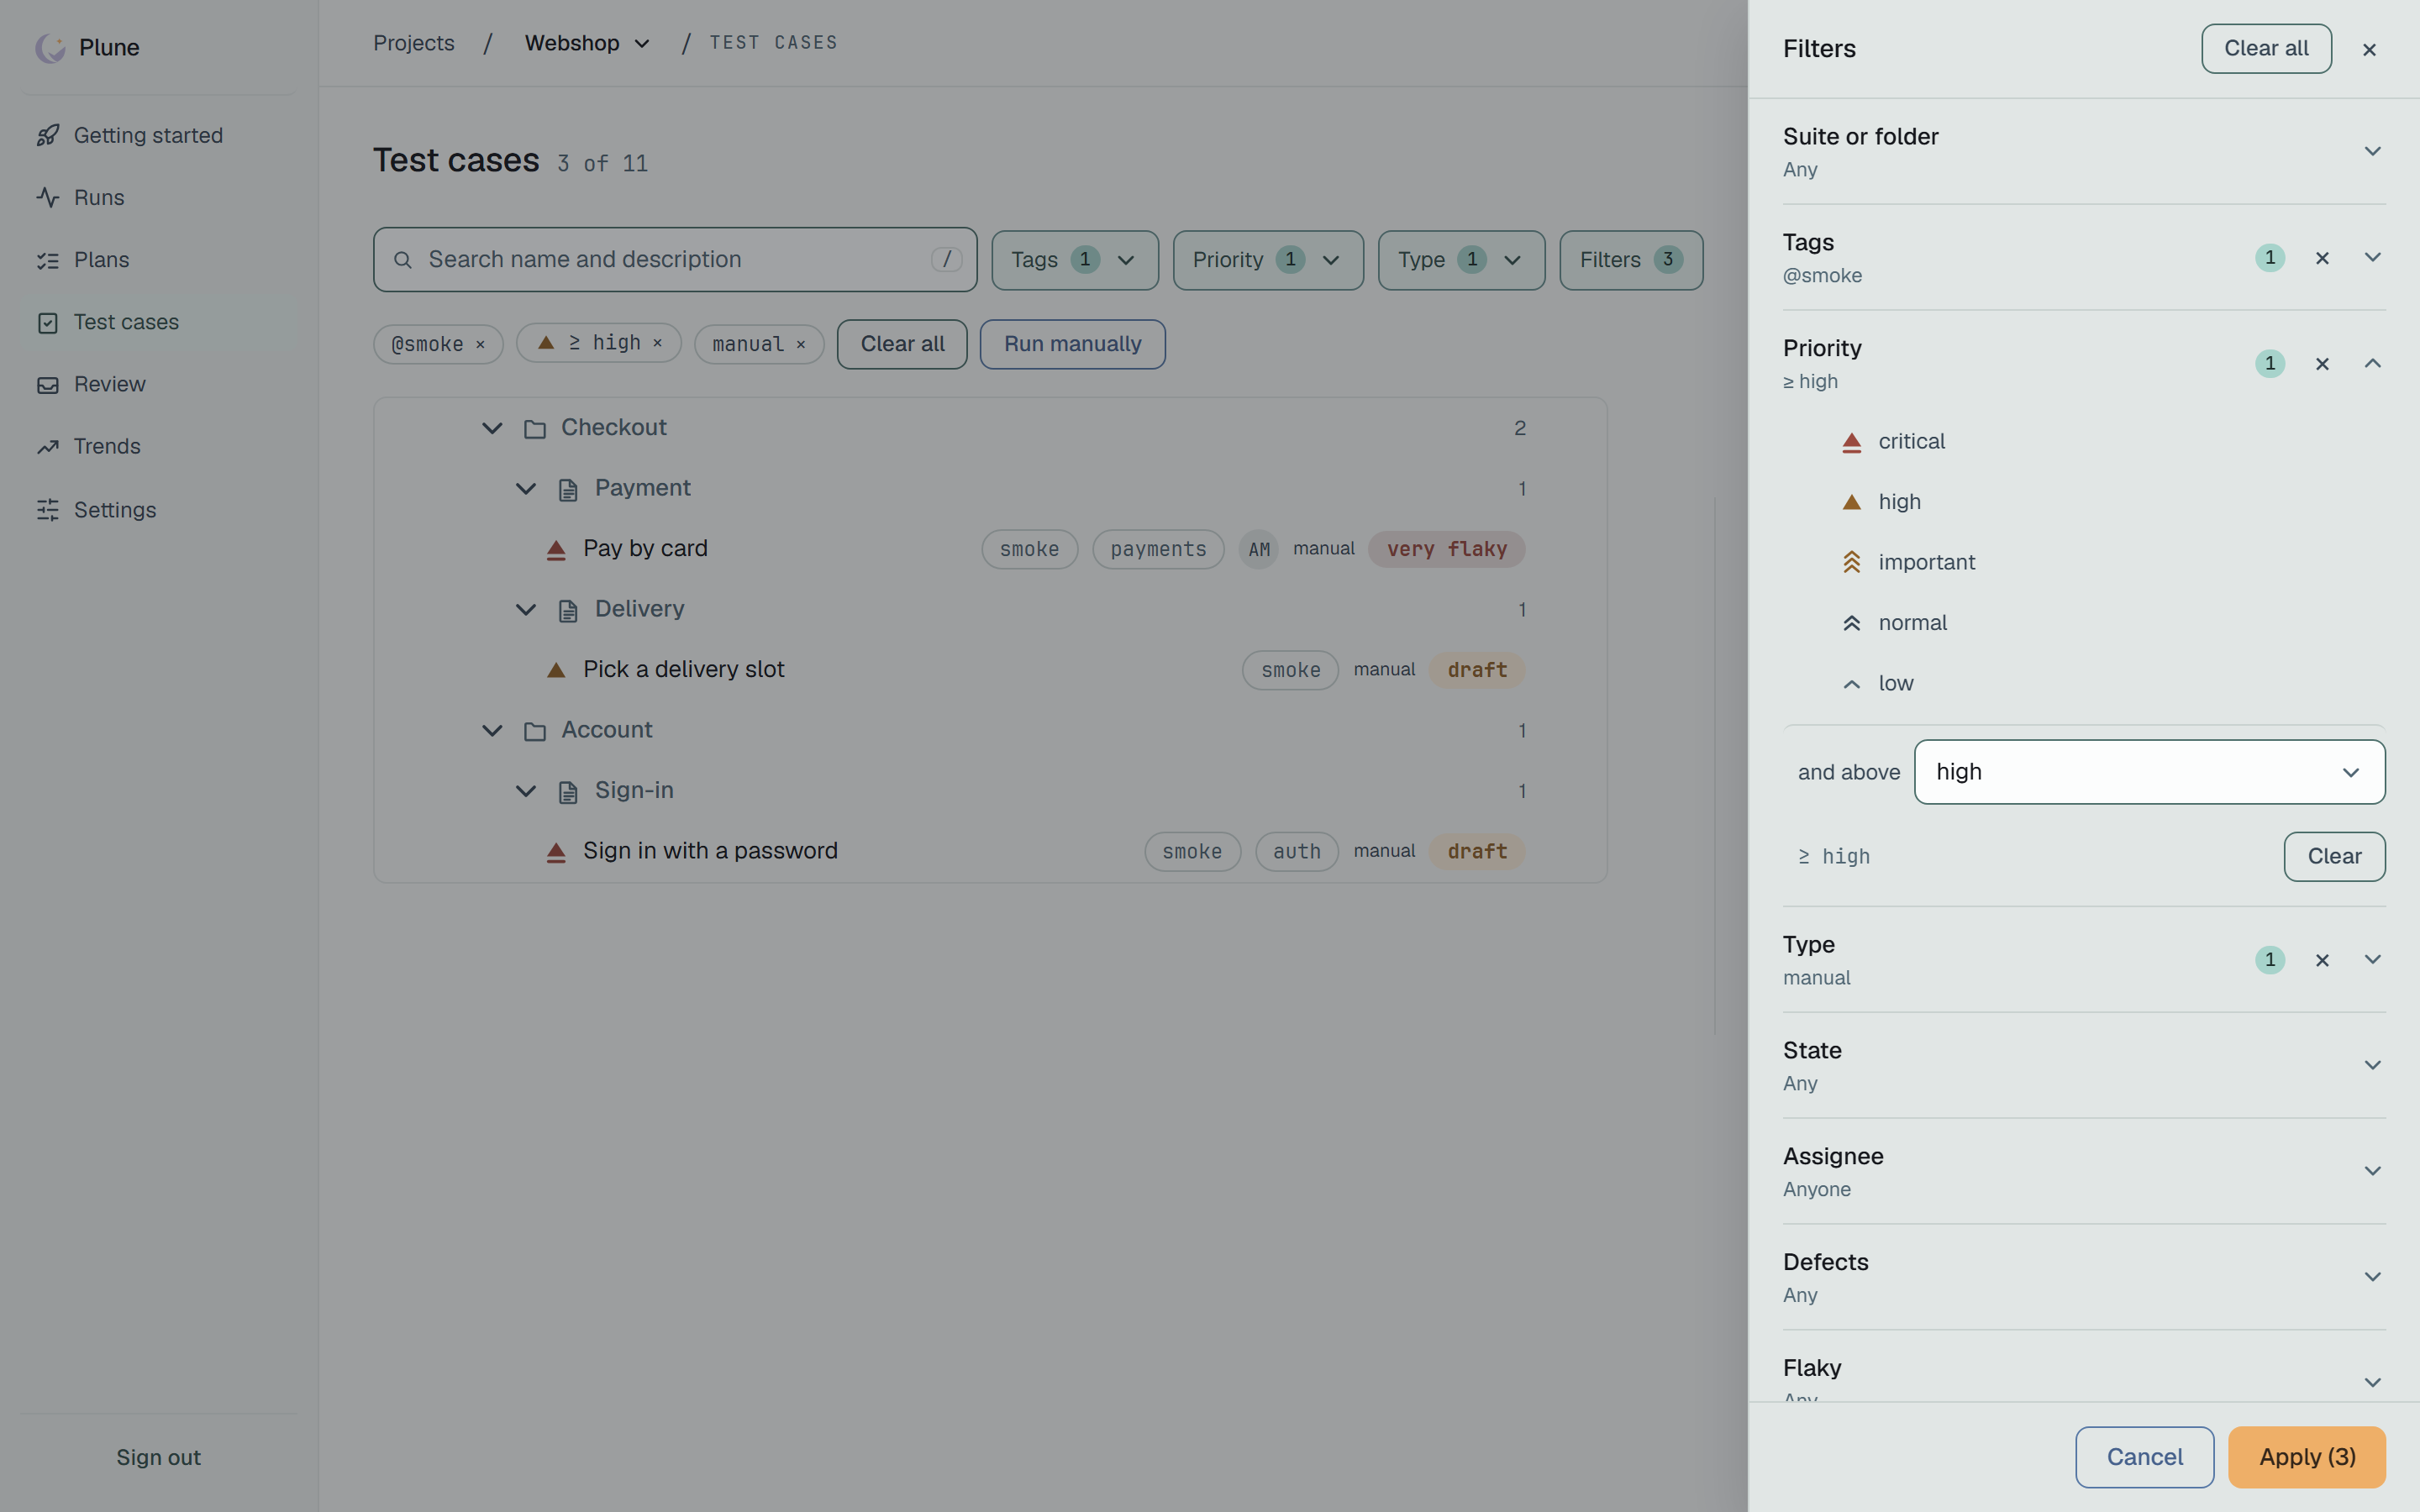Click the Clear button beside ≥ high
Viewport: 2420px width, 1512px height.
click(2334, 857)
